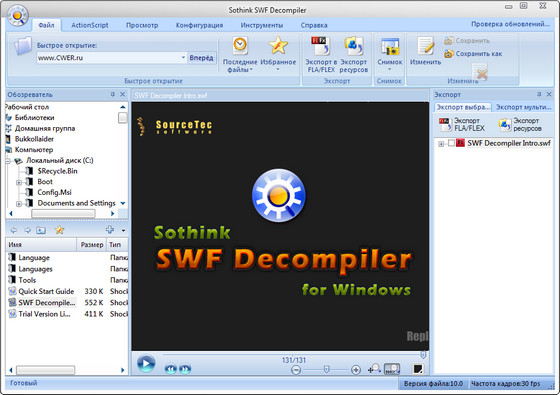Viewport: 560px width, 395px height.
Task: Click the playback progress bar marker
Action: [x=424, y=355]
